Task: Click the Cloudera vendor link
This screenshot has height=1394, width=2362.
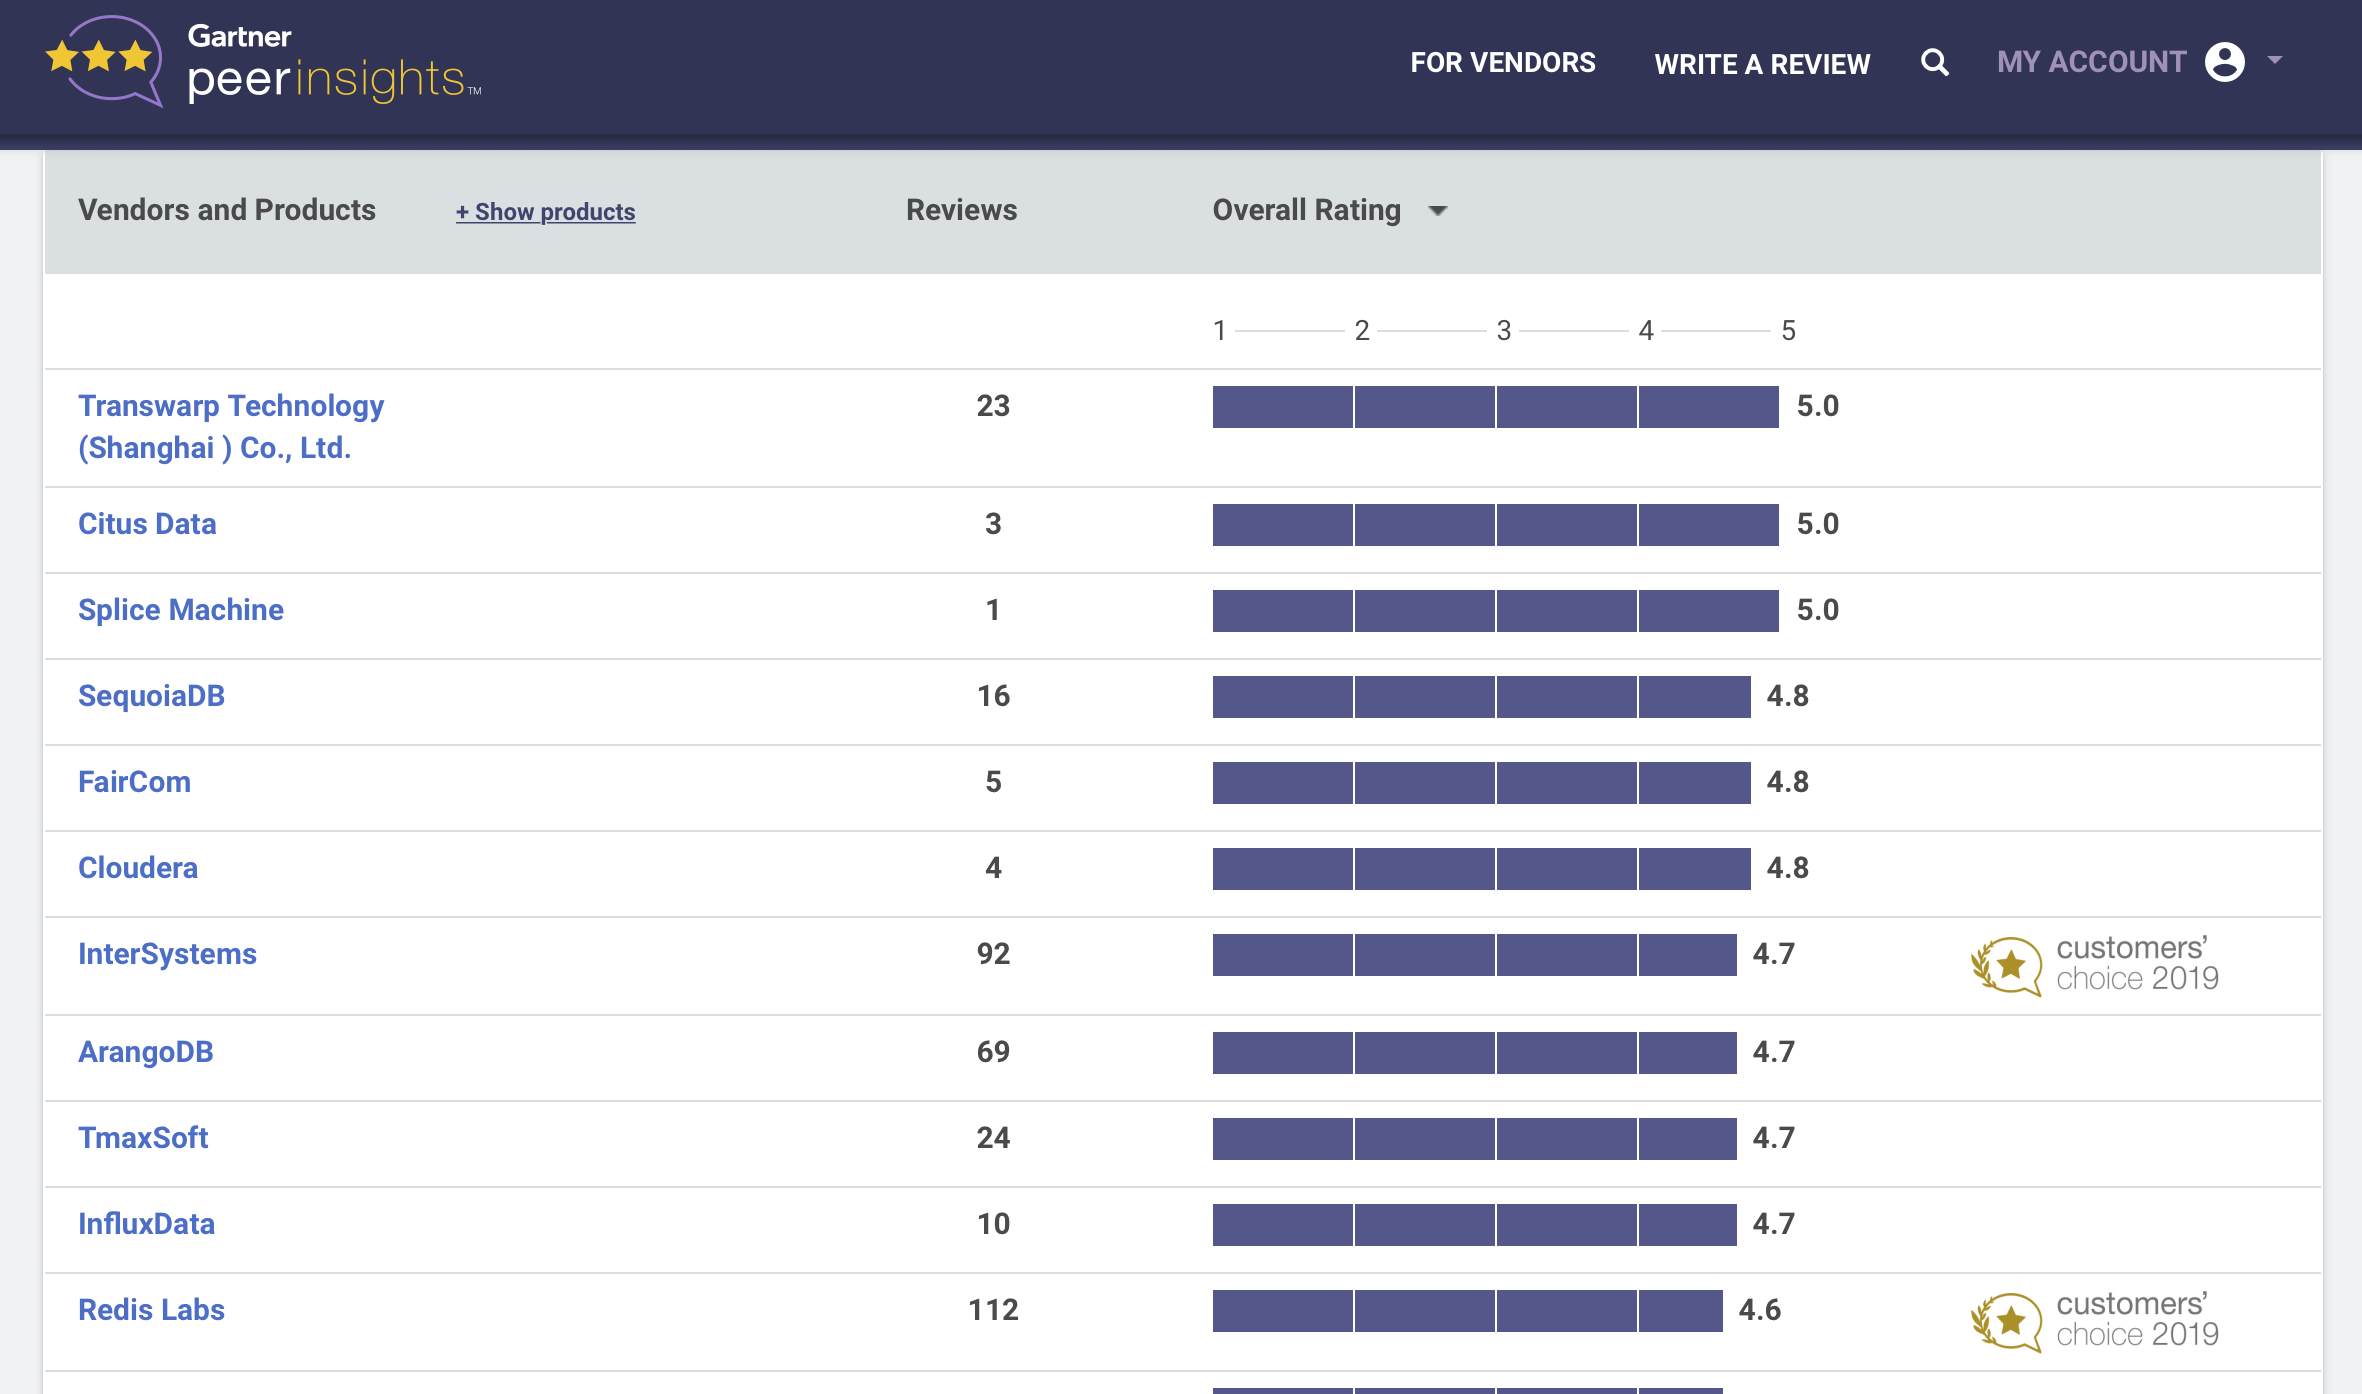Action: 138,868
